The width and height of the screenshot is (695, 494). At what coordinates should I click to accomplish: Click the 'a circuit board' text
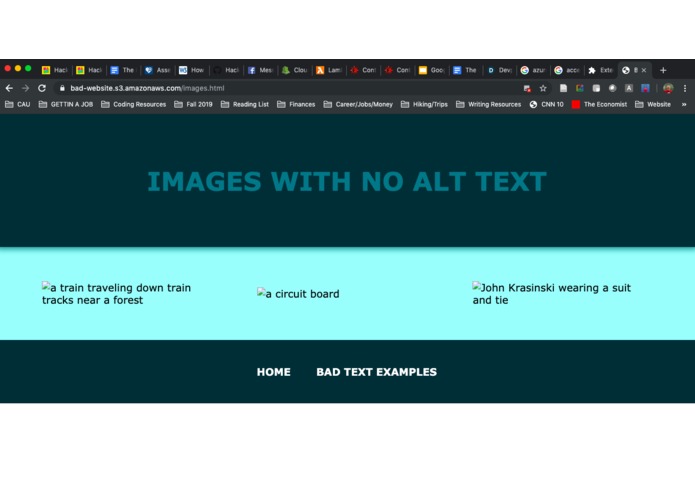point(302,294)
